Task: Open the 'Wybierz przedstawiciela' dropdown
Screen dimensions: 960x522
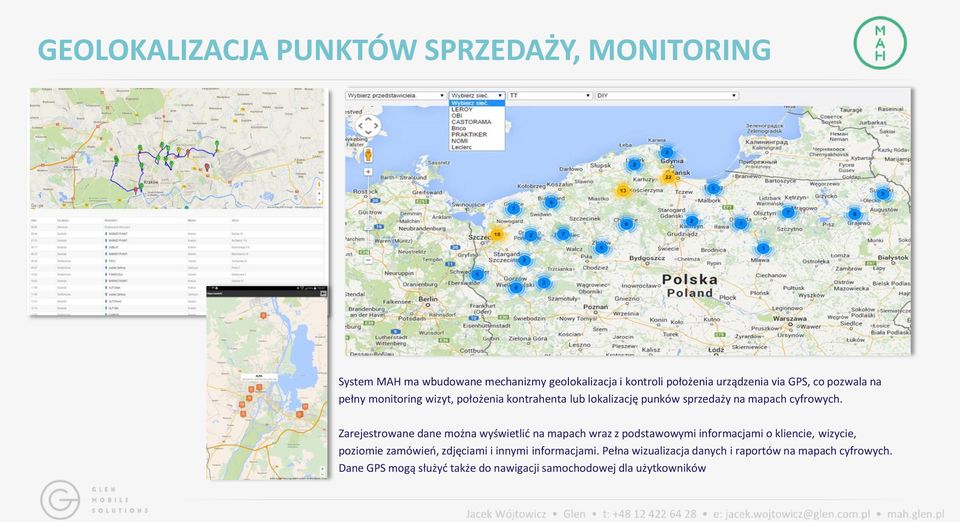Action: pyautogui.click(x=396, y=95)
